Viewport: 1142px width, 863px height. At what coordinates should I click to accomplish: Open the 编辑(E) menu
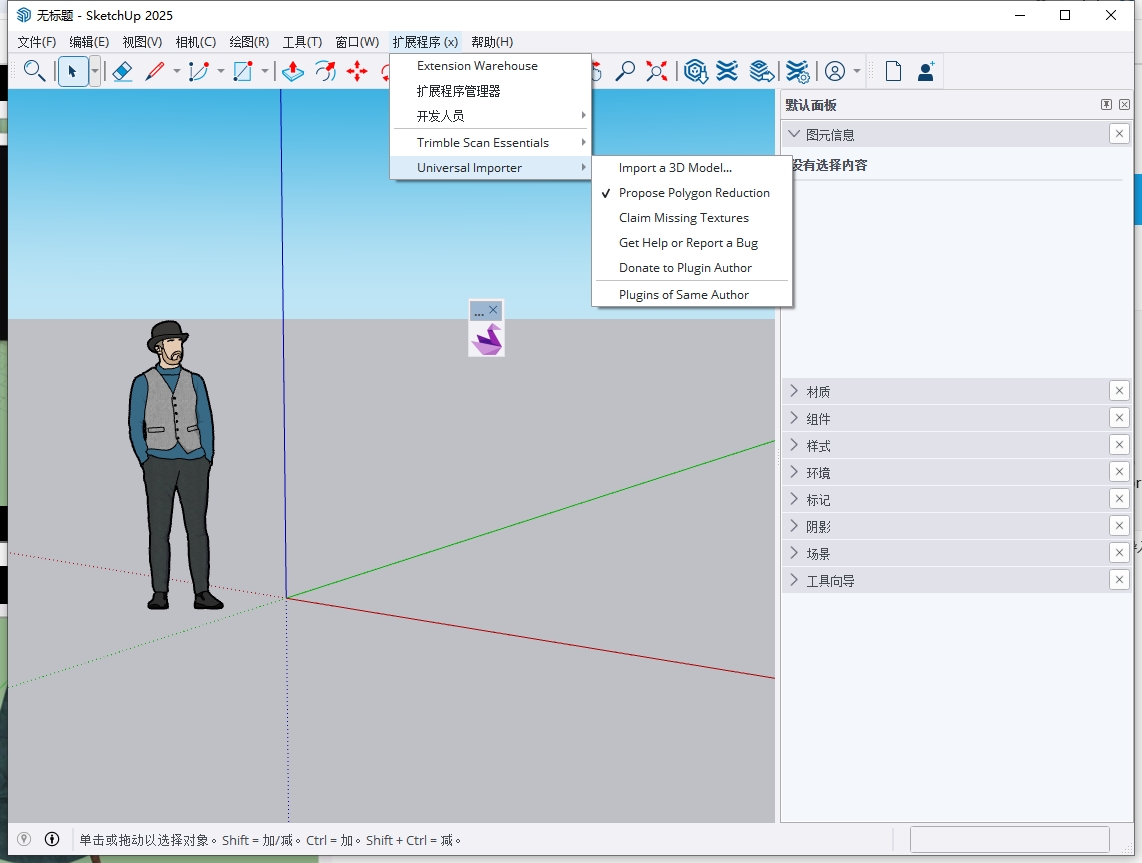tap(89, 42)
